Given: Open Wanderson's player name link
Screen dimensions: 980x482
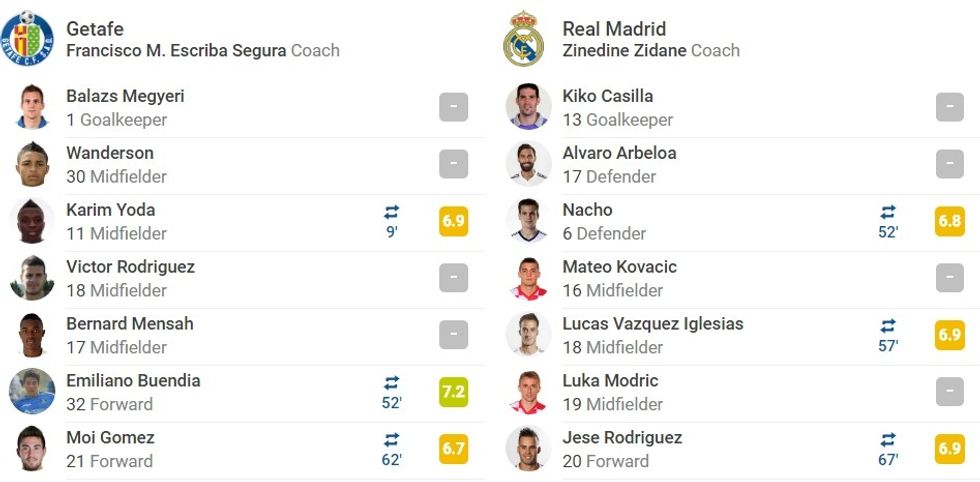Looking at the screenshot, I should coord(110,153).
